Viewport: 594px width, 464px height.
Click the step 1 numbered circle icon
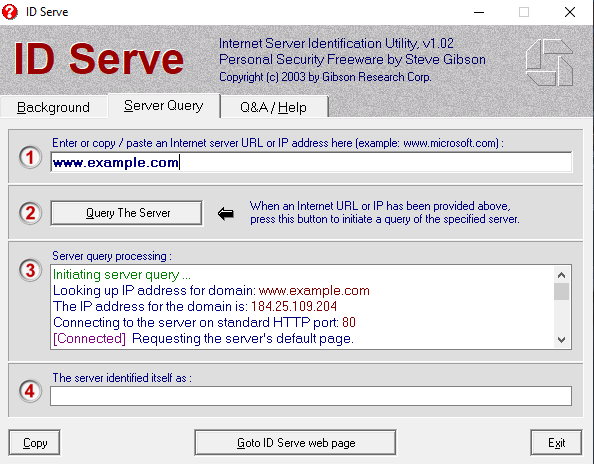click(x=30, y=157)
